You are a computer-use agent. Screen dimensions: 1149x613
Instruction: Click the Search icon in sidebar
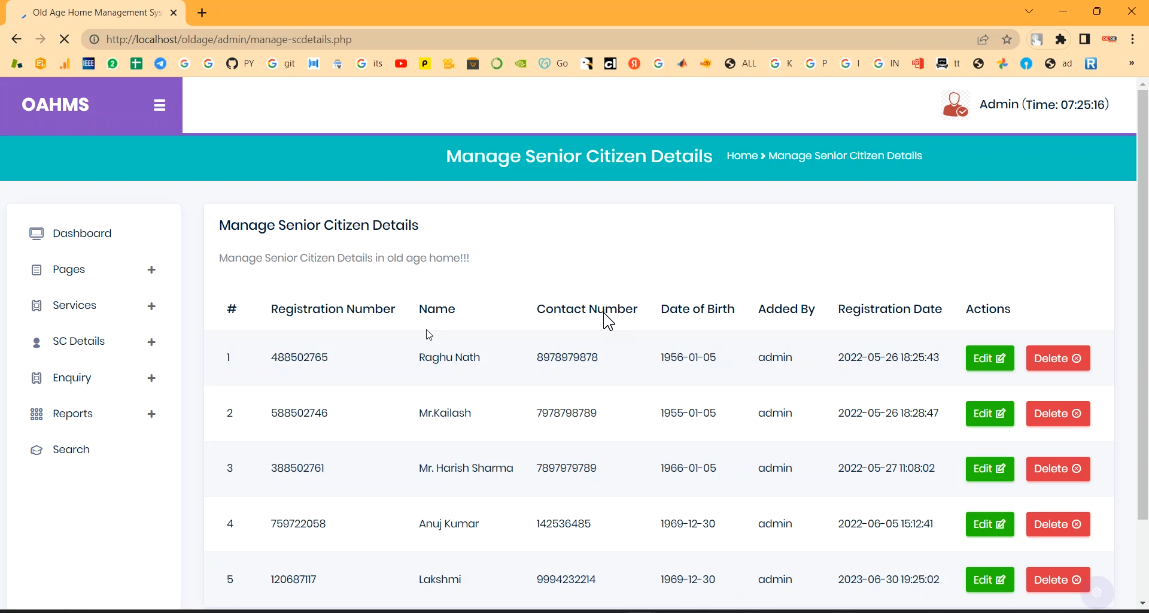coord(37,450)
